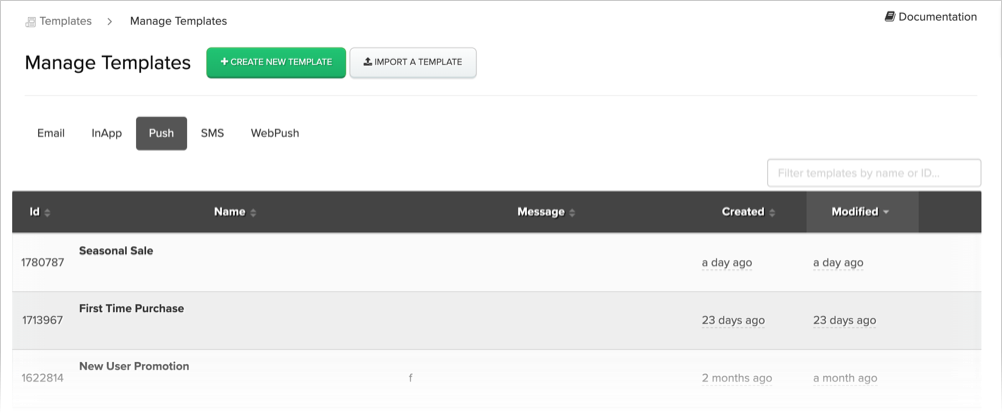This screenshot has height=414, width=1002.
Task: Click Create New Template button
Action: point(276,62)
